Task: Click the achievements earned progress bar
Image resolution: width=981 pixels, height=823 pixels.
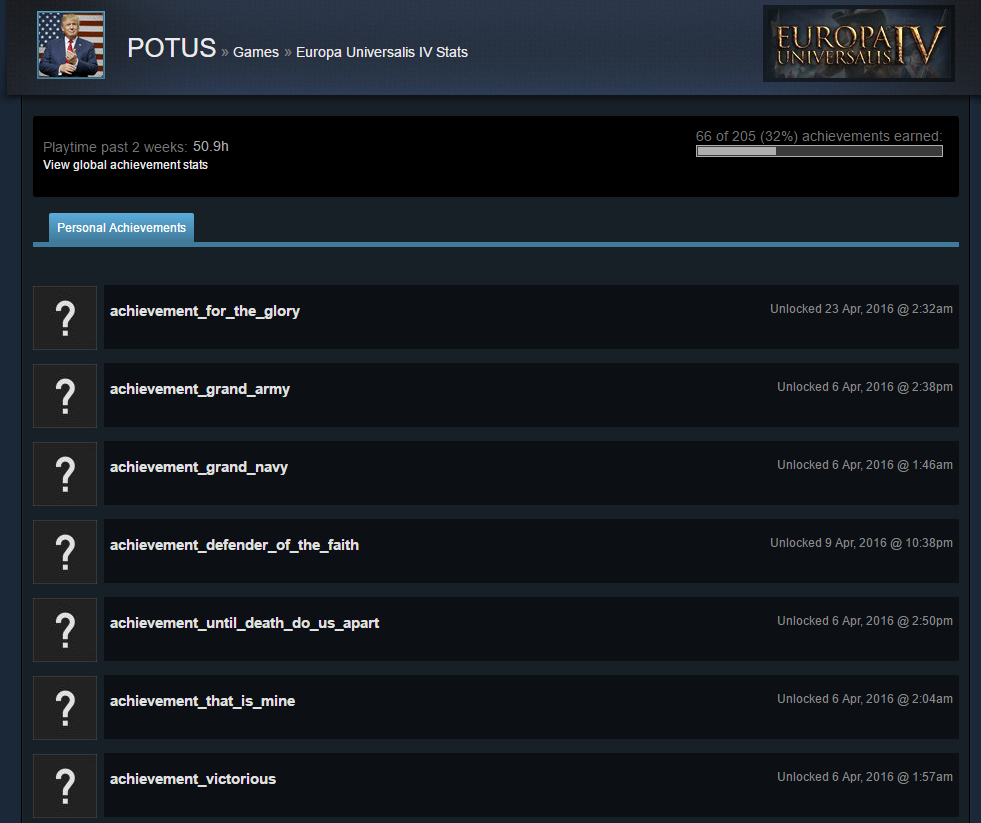Action: click(819, 151)
